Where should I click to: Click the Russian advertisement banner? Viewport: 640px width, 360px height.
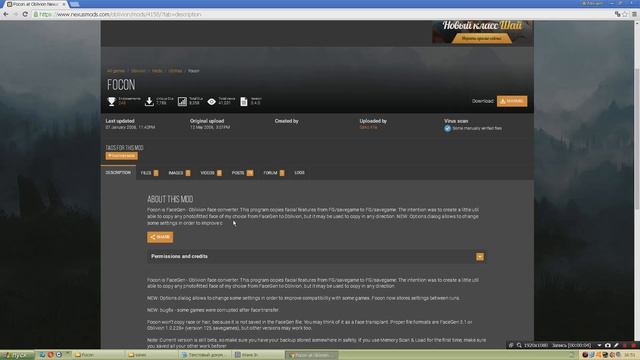482,32
